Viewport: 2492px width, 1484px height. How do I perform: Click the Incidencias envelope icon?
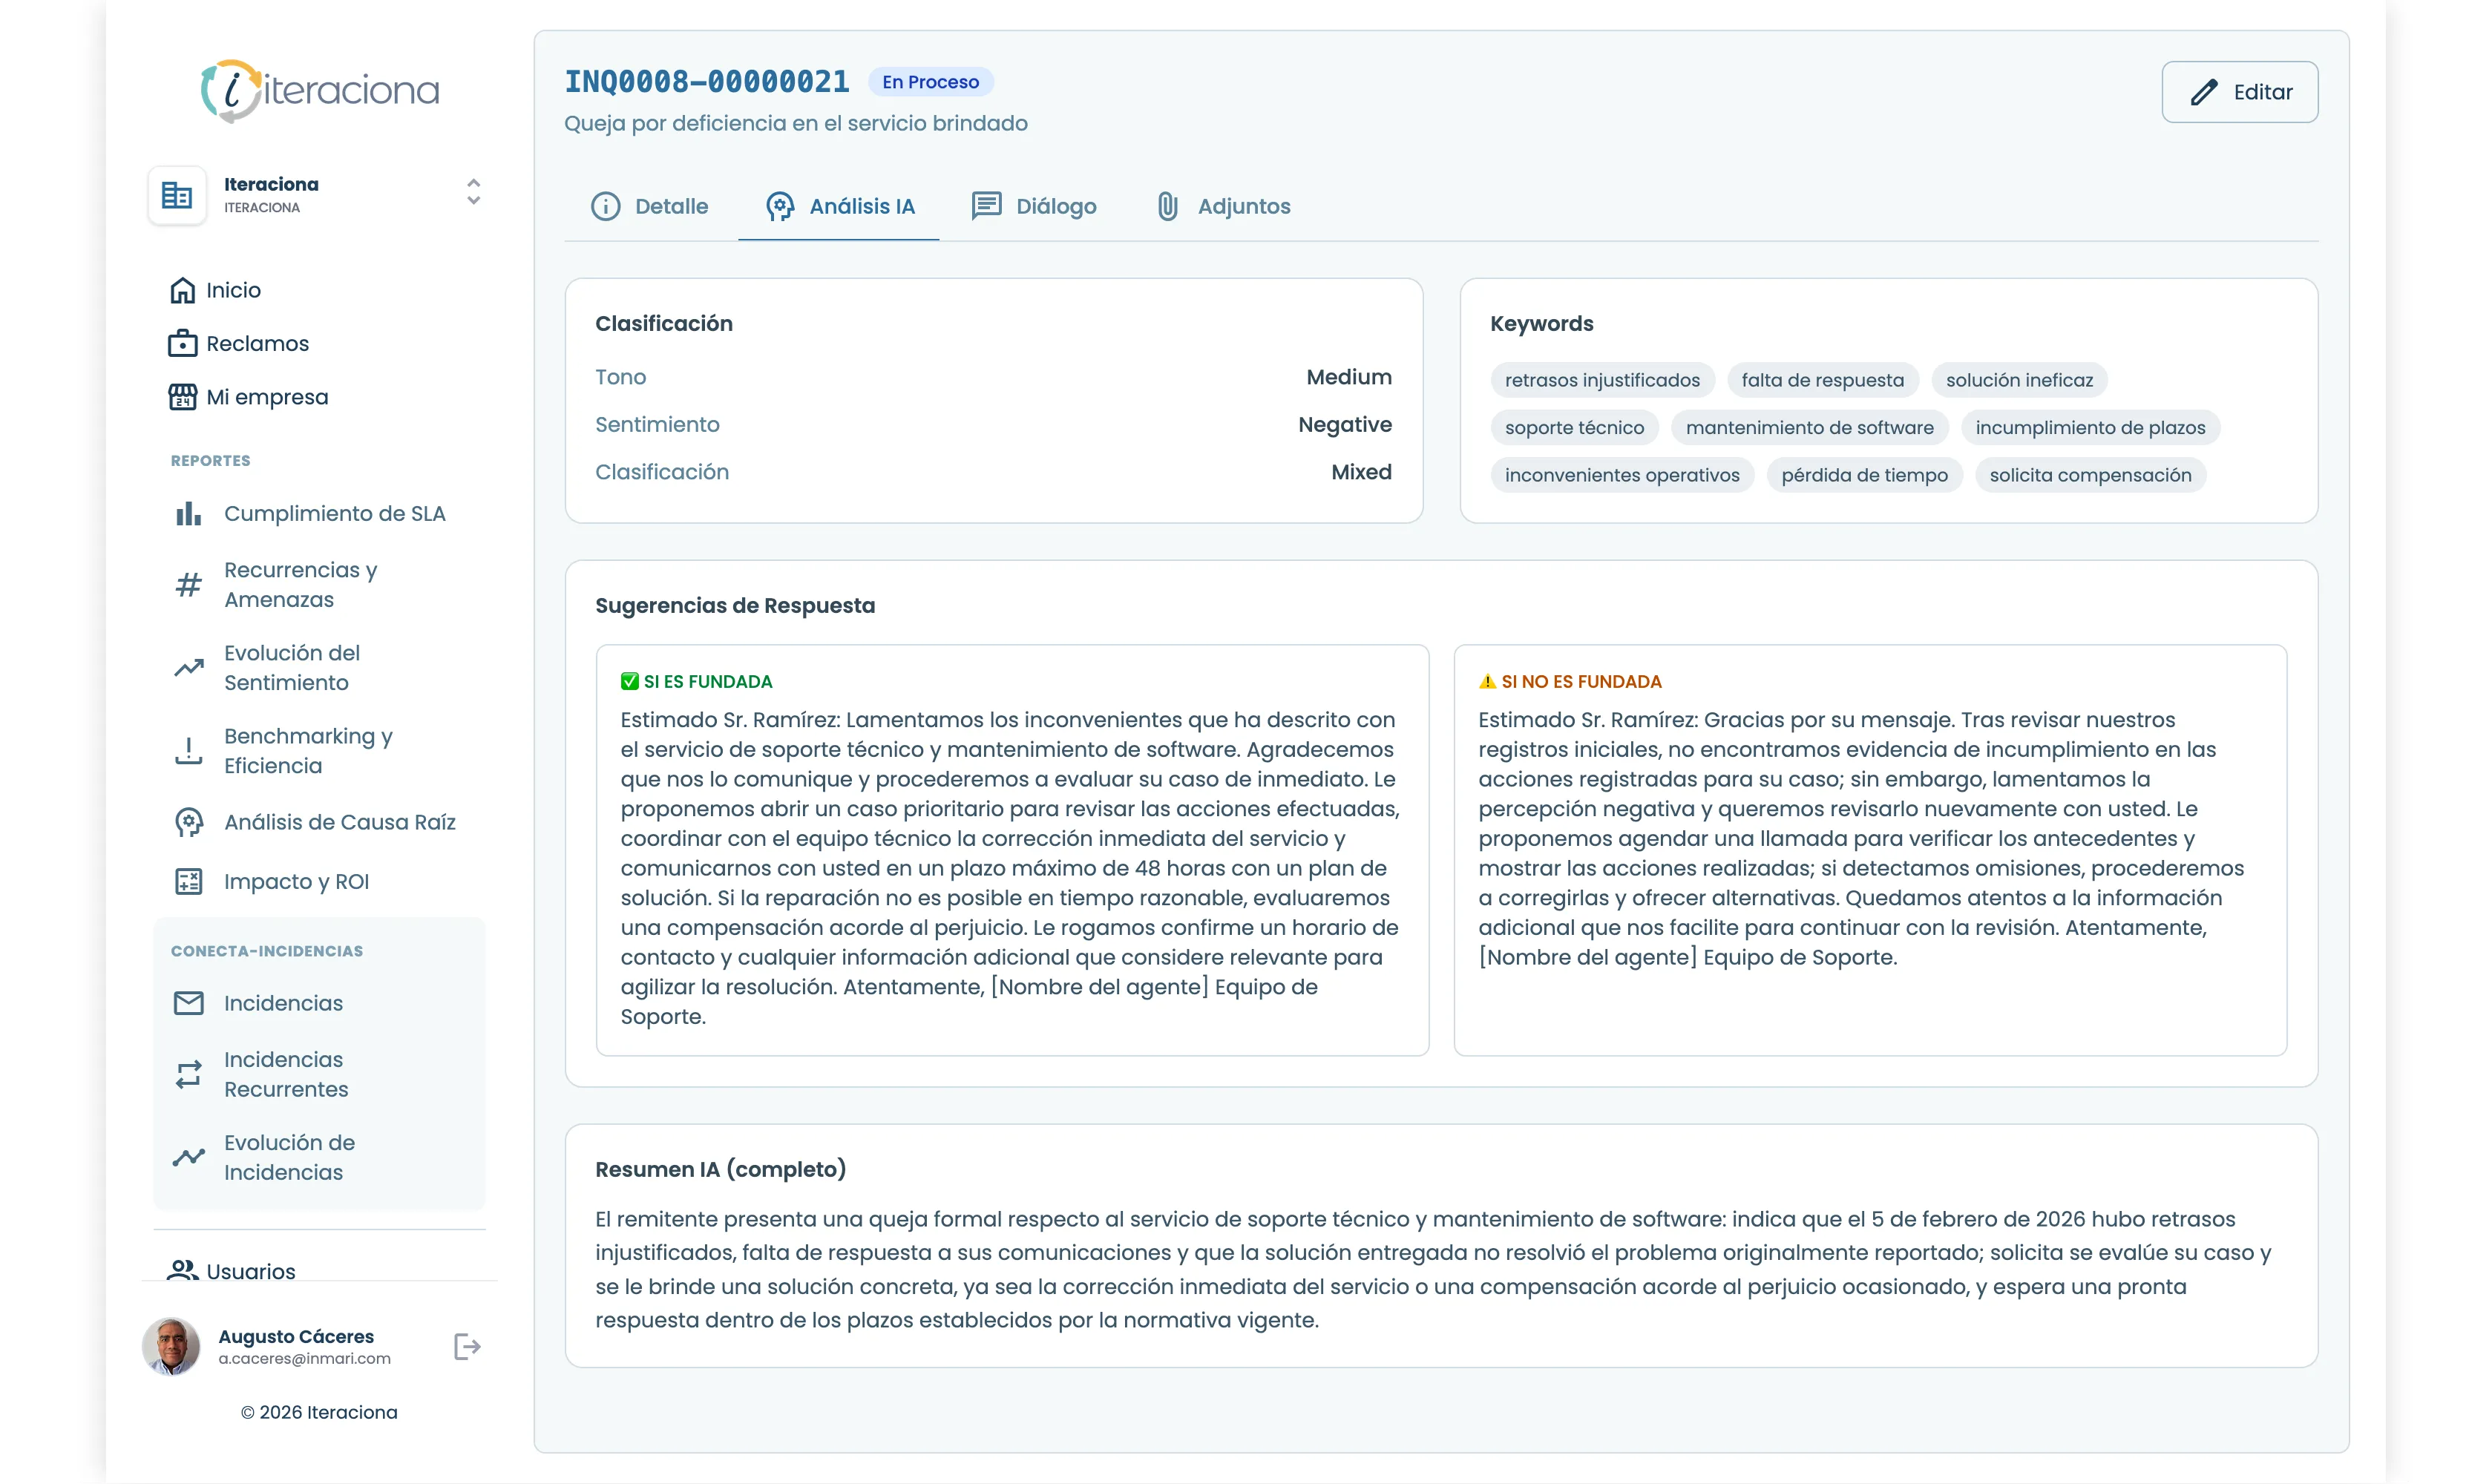[189, 1003]
